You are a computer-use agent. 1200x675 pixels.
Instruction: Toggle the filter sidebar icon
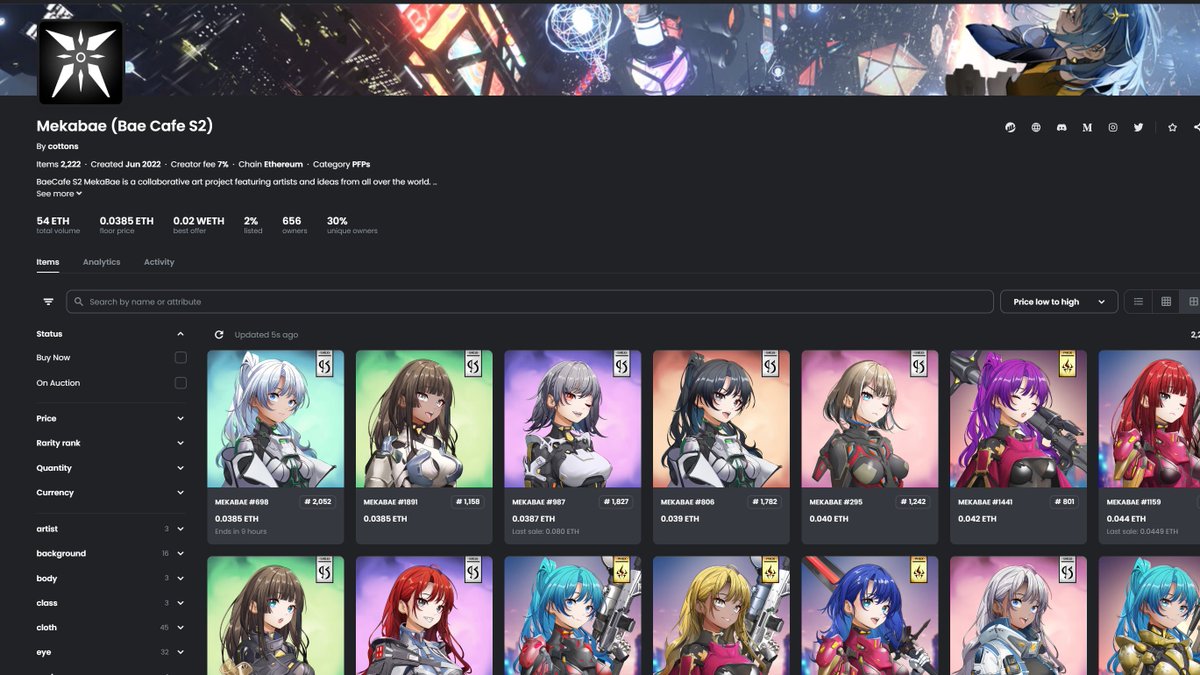[x=48, y=302]
